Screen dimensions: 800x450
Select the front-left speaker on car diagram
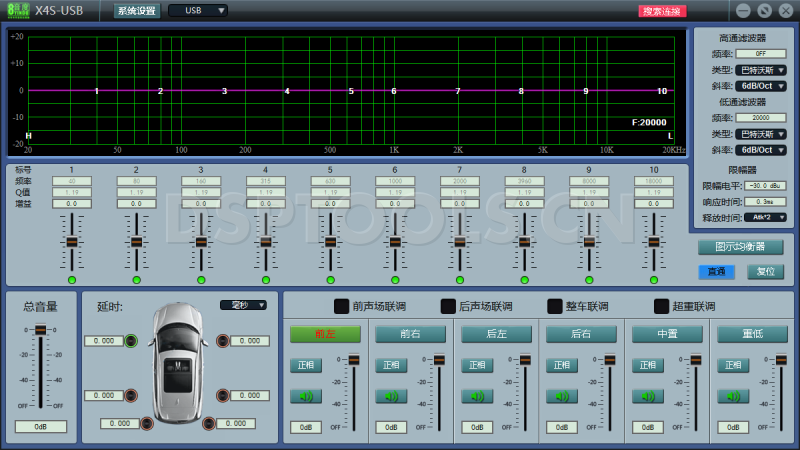point(132,341)
